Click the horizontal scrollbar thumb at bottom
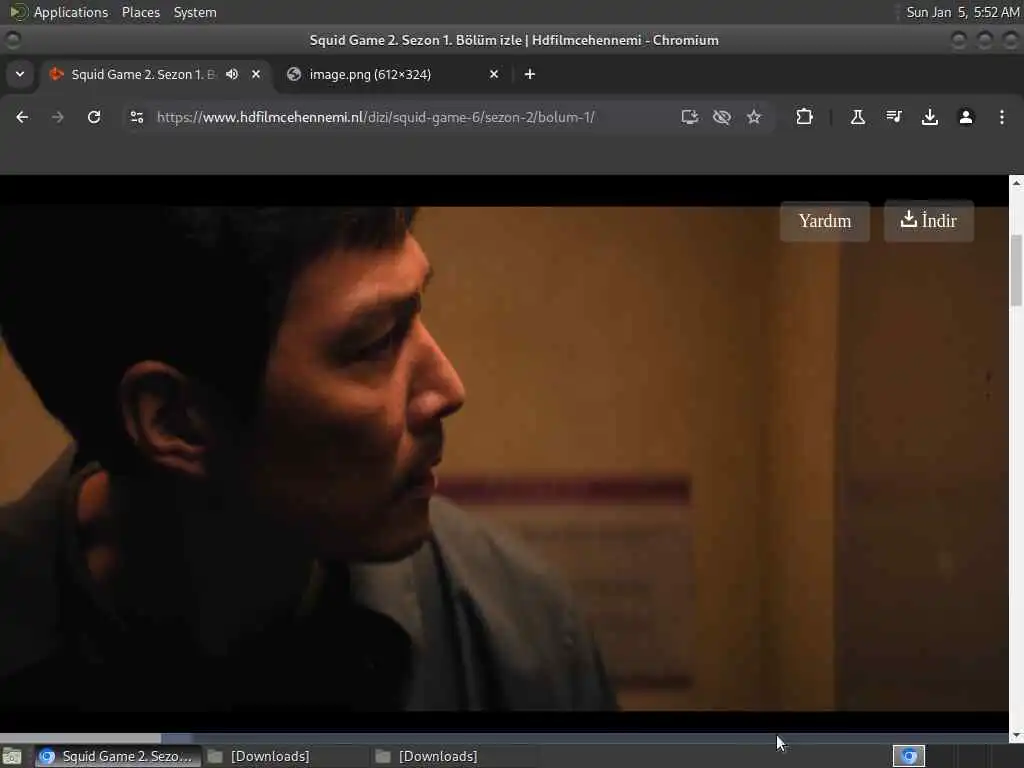 point(80,738)
